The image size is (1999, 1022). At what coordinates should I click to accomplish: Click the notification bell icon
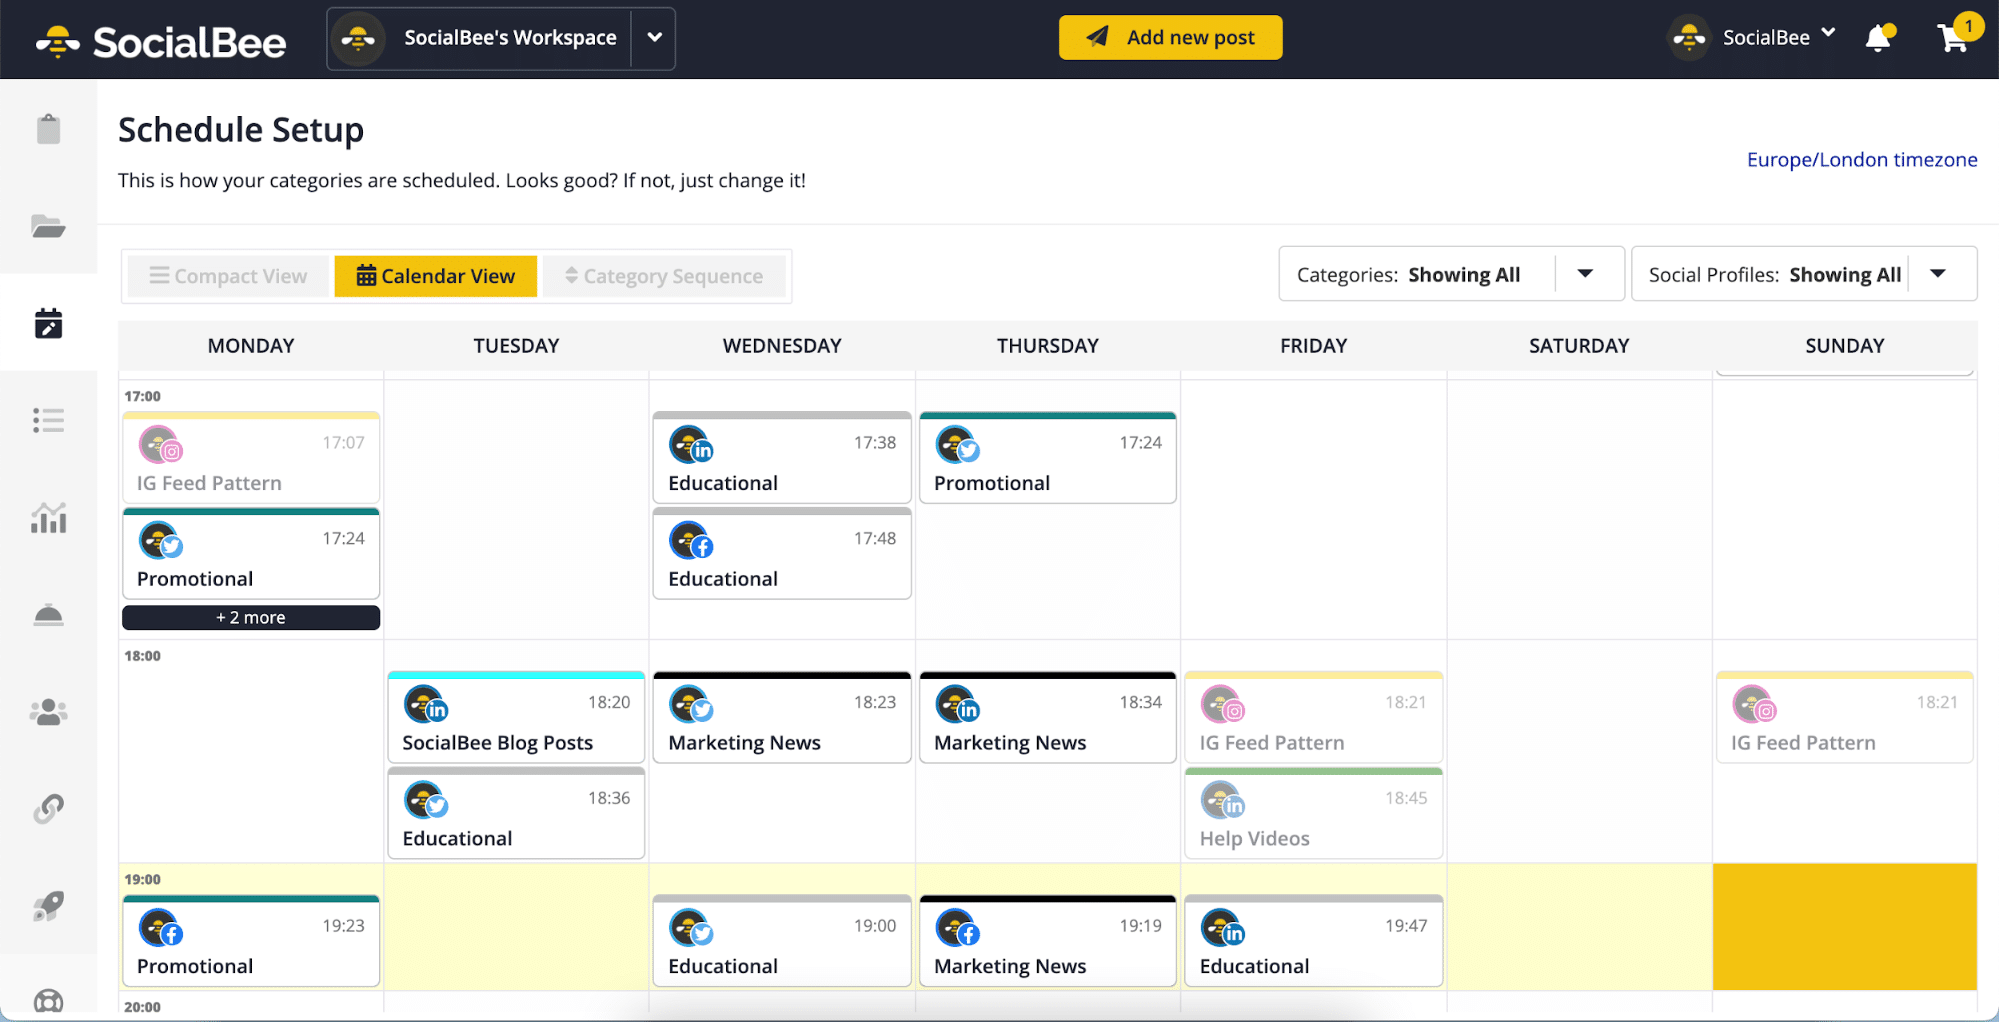tap(1880, 37)
